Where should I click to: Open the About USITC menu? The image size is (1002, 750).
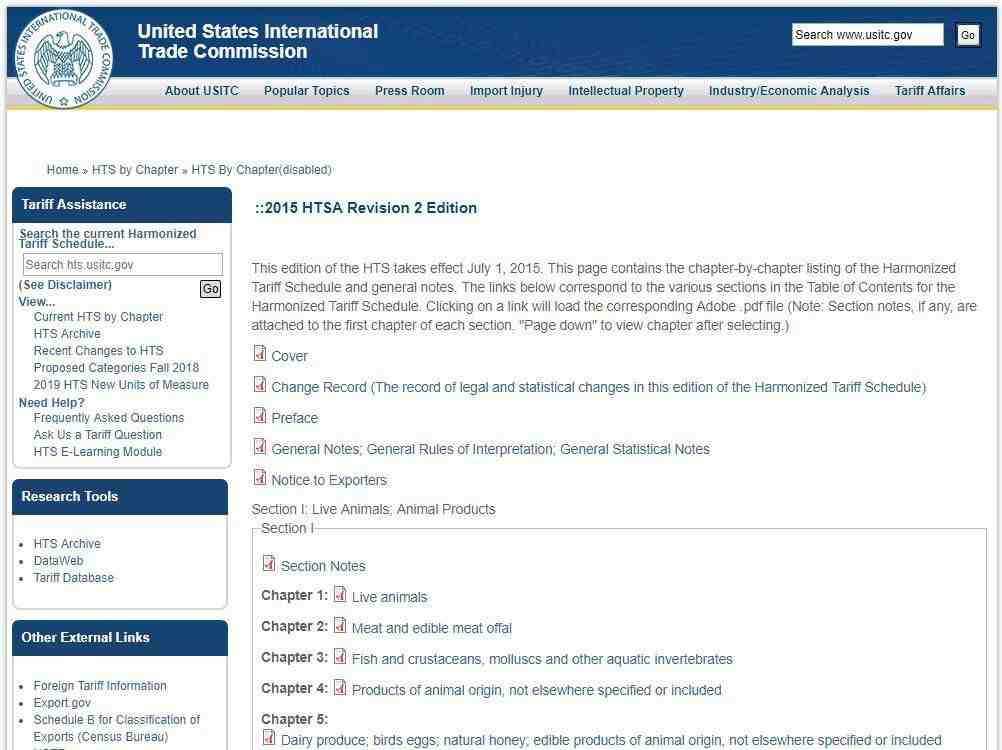[x=201, y=91]
